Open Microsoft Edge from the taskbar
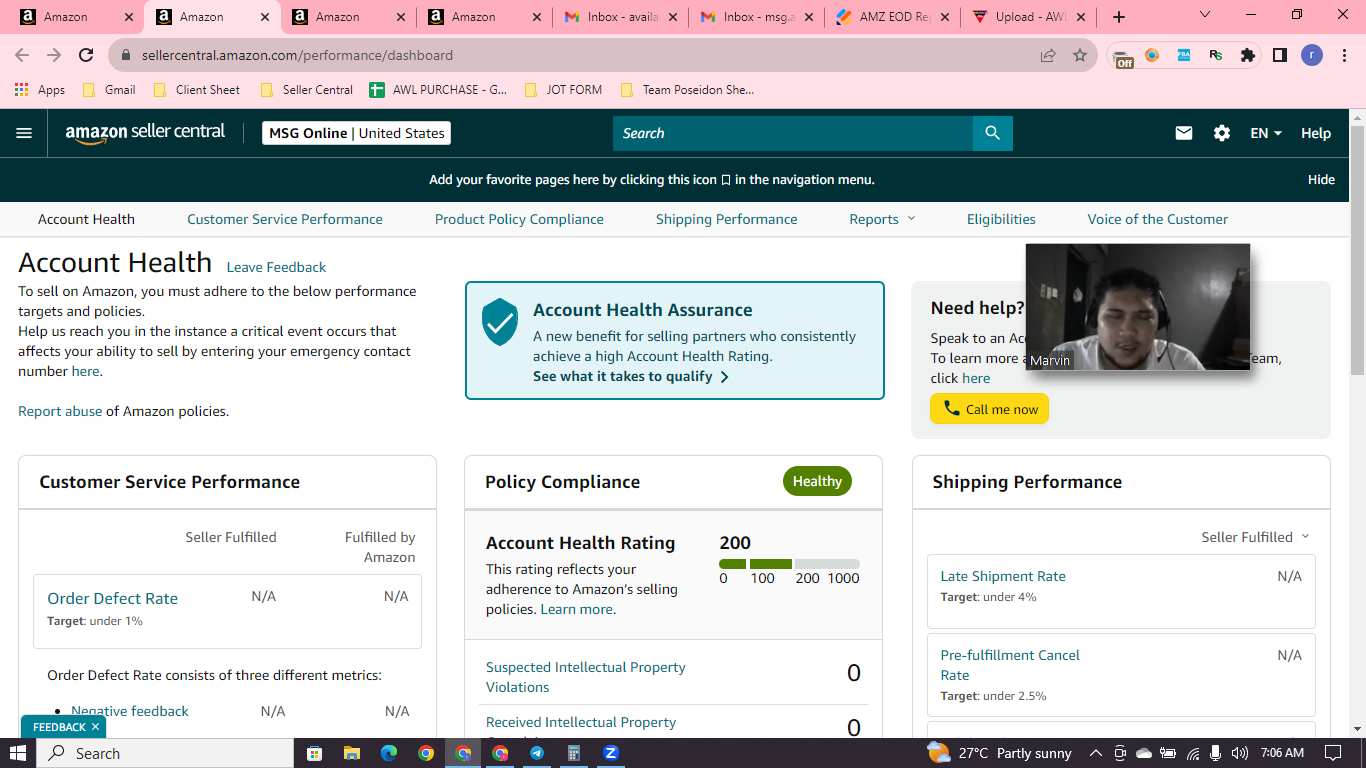Image resolution: width=1366 pixels, height=768 pixels. tap(389, 753)
